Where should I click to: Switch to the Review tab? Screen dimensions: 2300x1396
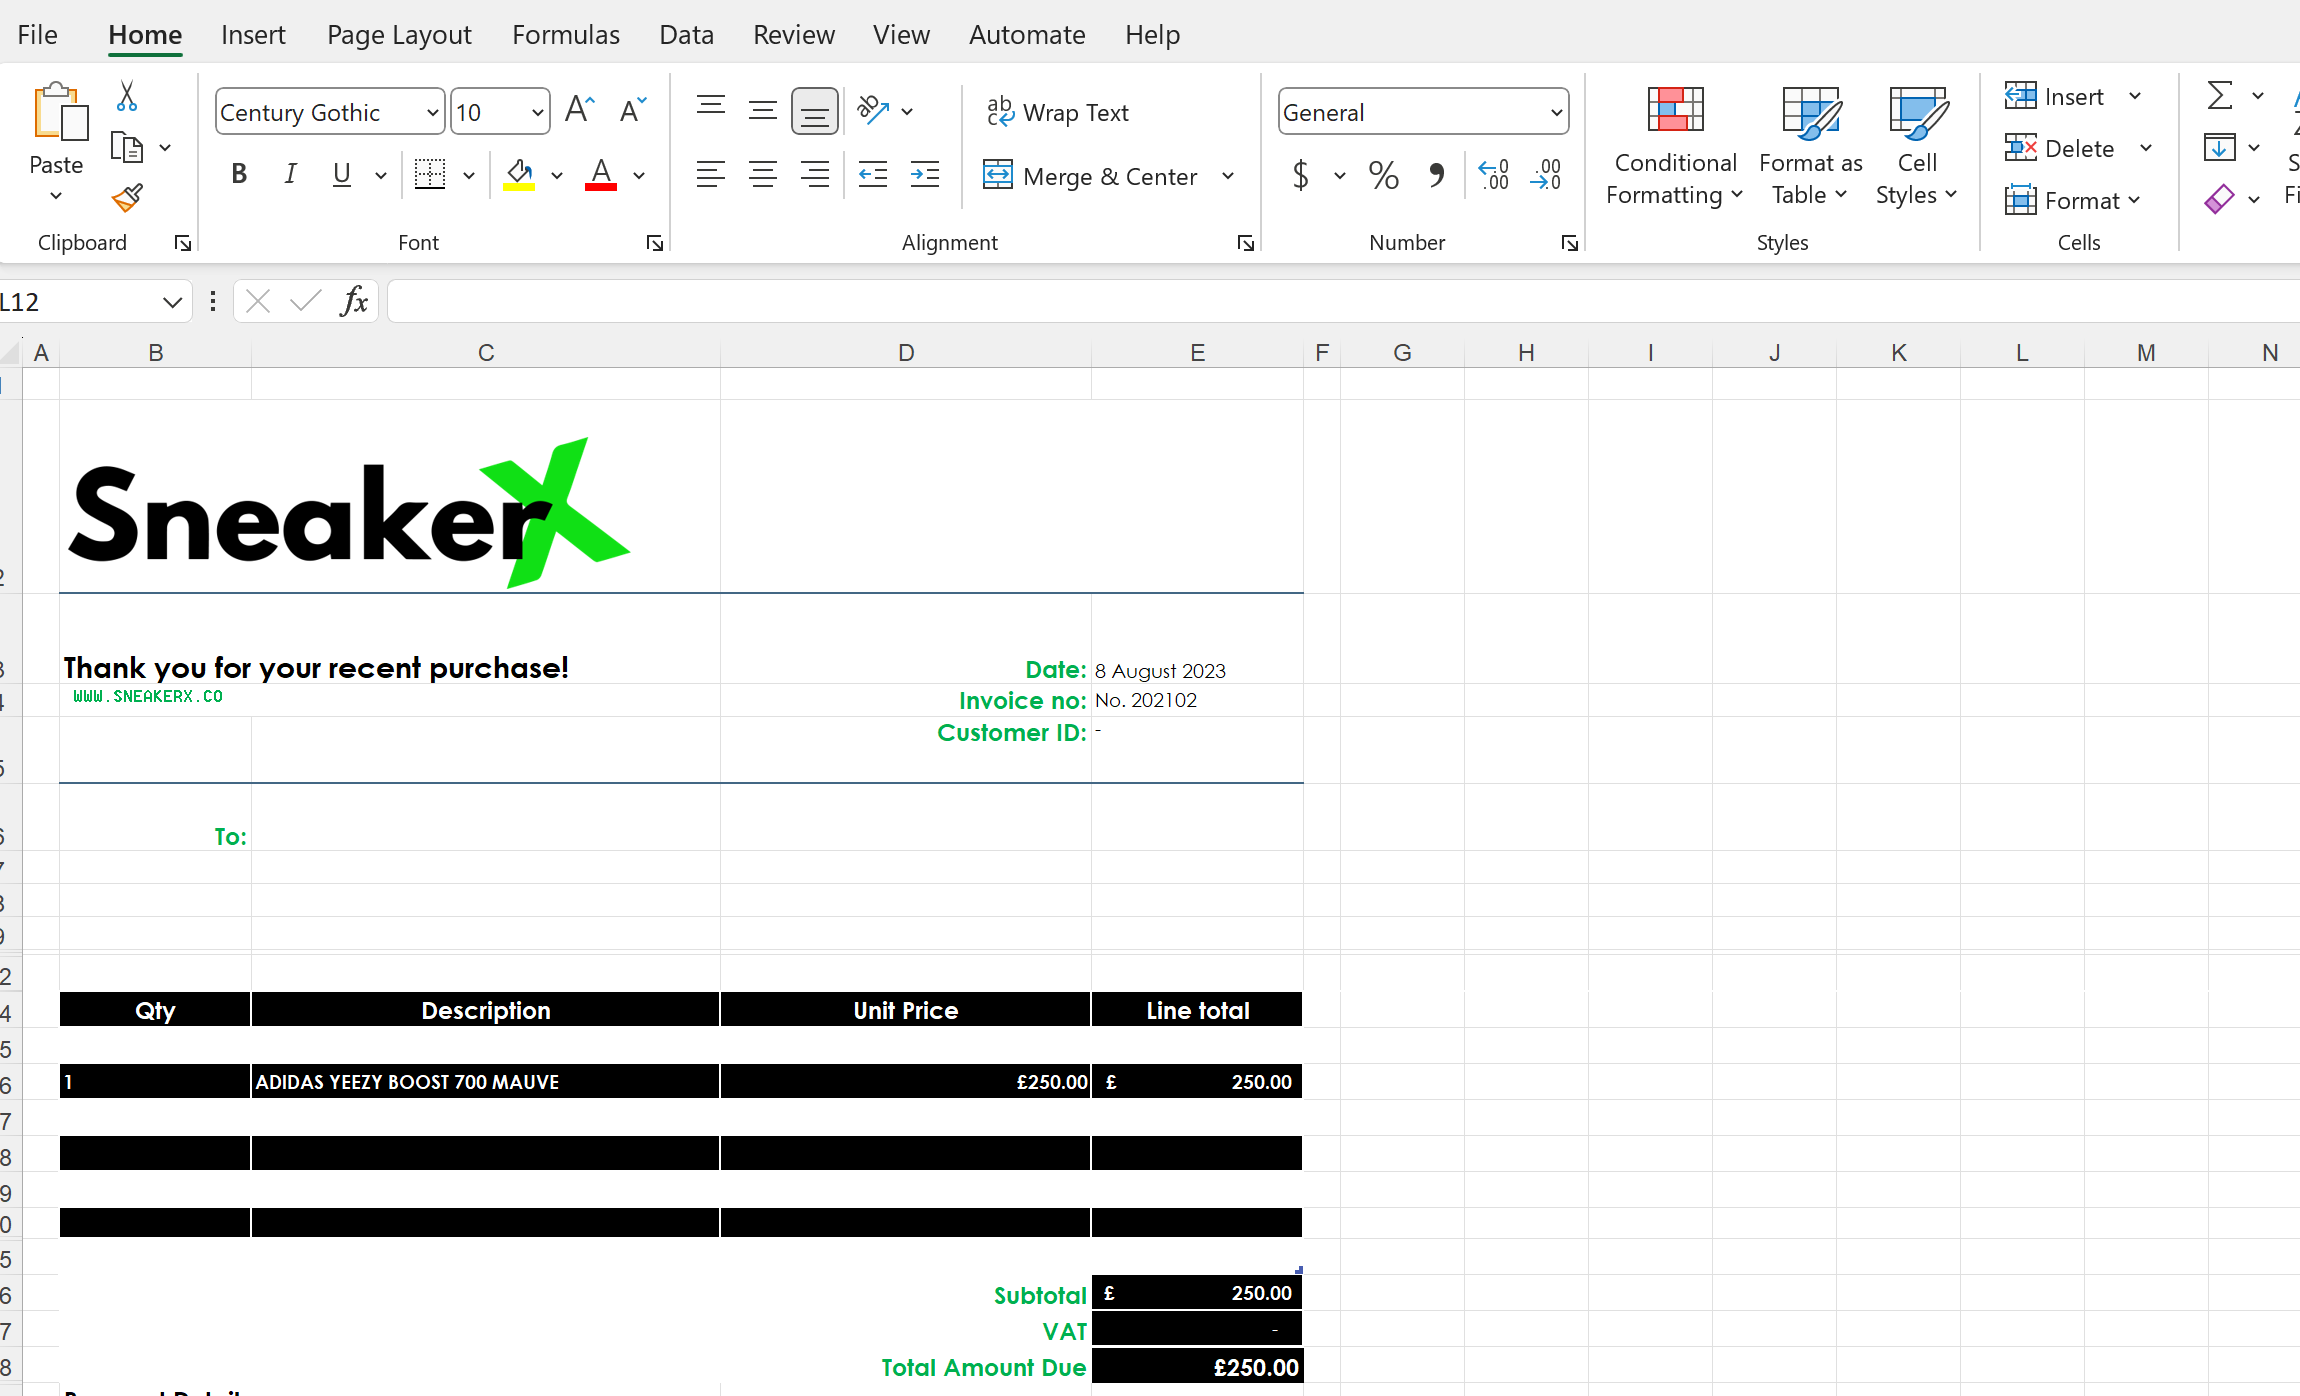(x=794, y=35)
